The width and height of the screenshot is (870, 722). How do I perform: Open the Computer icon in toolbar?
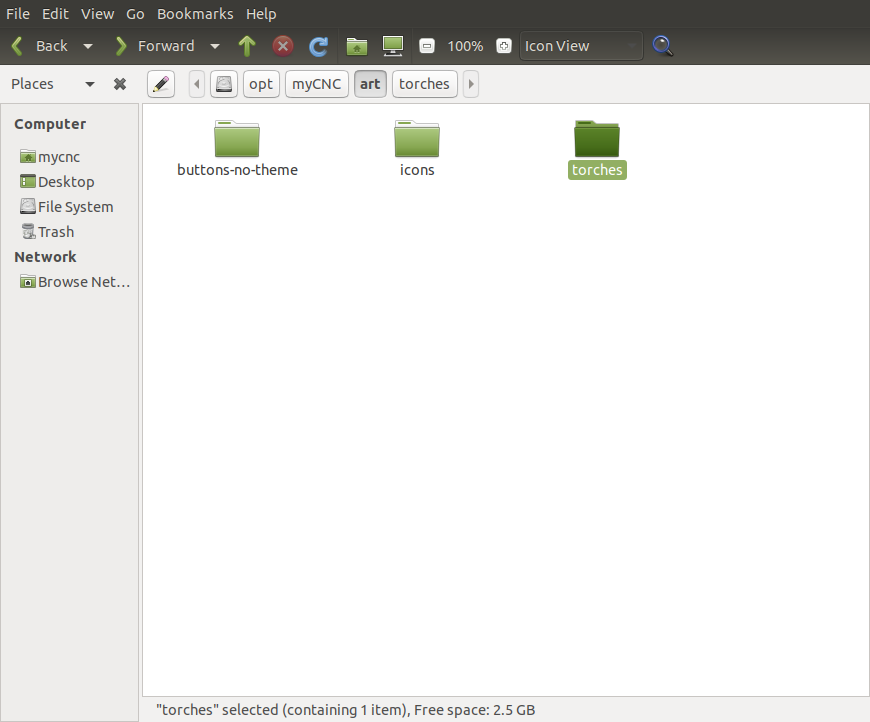click(393, 46)
